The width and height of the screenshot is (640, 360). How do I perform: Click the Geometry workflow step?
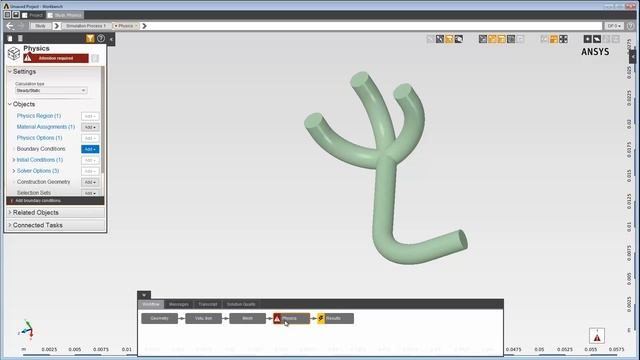tap(160, 318)
